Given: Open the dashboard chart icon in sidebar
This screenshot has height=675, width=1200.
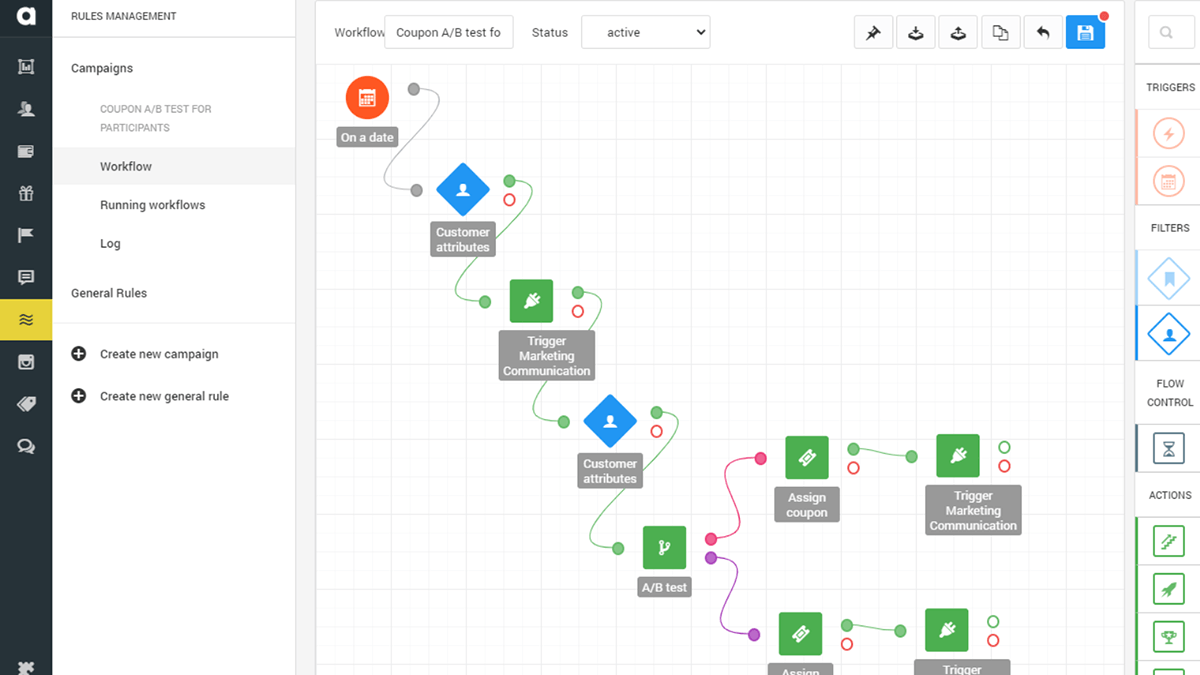Looking at the screenshot, I should click(x=26, y=67).
